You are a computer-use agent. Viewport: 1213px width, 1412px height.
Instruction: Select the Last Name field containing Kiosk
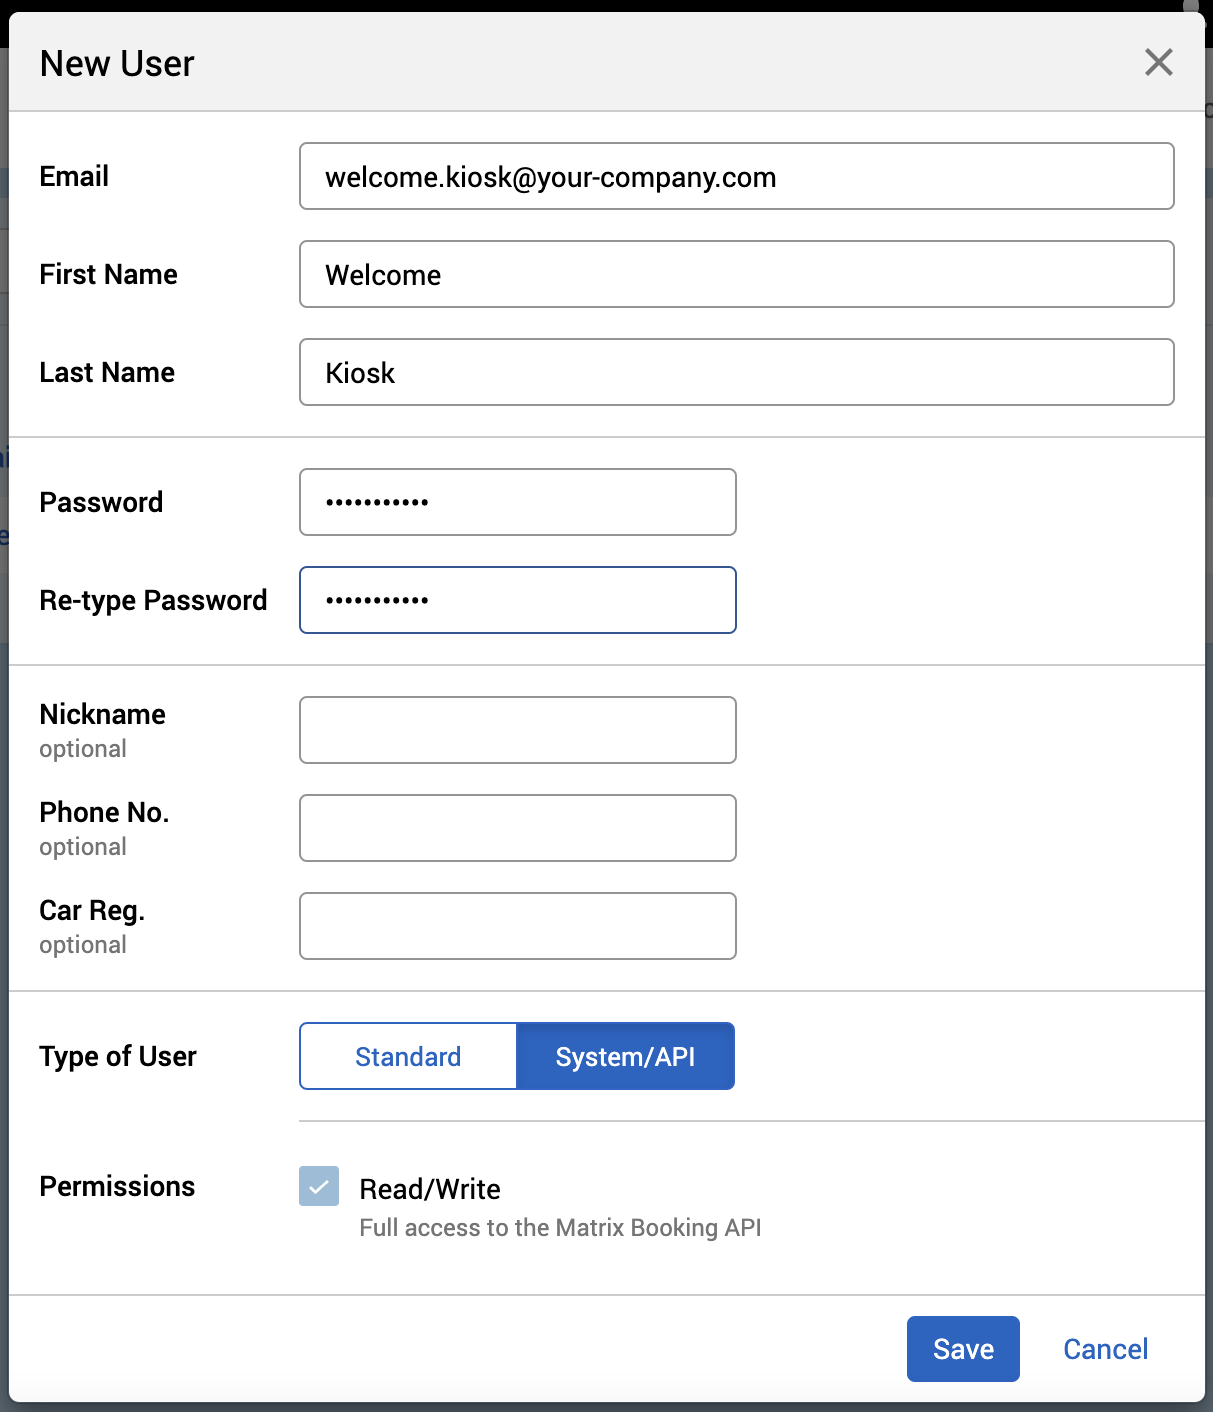(736, 373)
